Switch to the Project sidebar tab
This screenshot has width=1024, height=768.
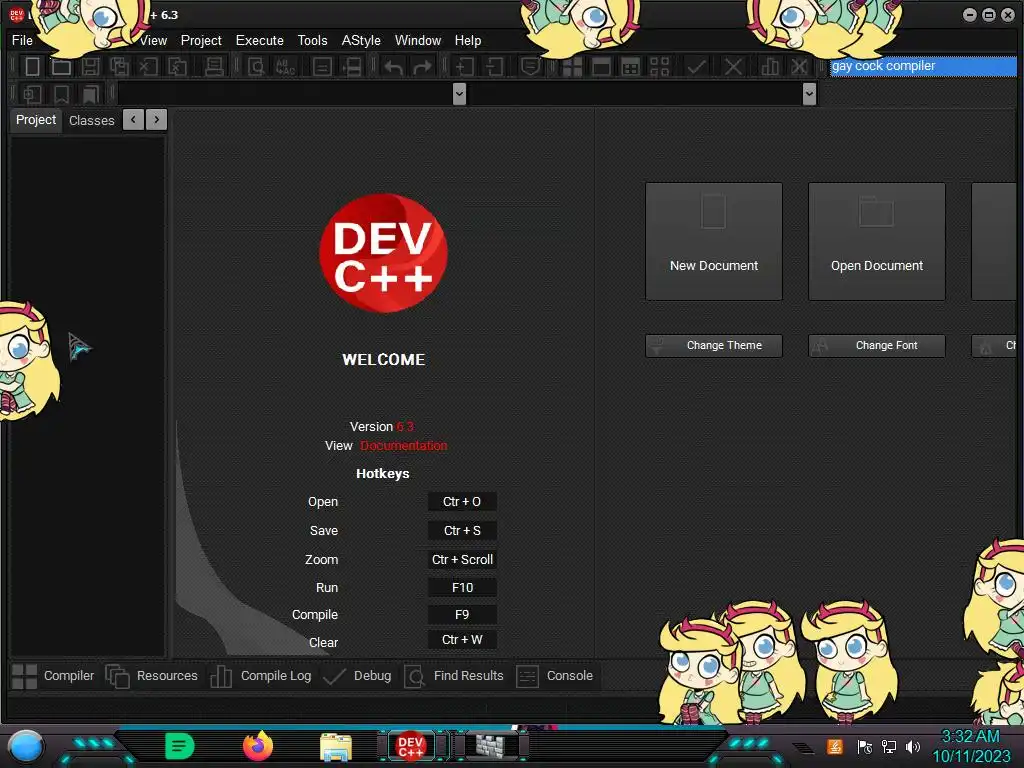point(36,120)
